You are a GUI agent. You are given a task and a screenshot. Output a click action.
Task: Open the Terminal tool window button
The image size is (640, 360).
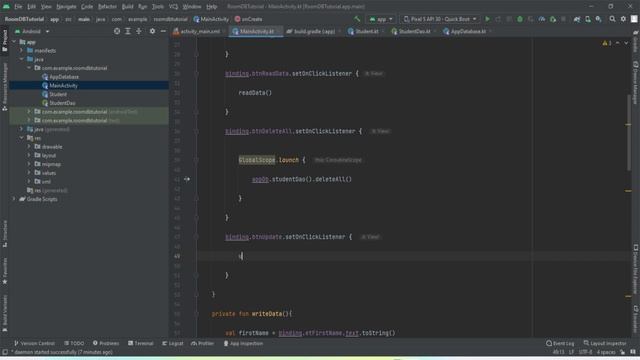[x=140, y=343]
